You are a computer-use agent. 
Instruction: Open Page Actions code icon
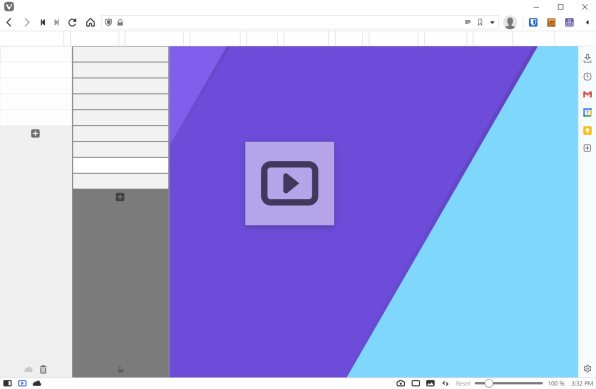click(x=445, y=383)
